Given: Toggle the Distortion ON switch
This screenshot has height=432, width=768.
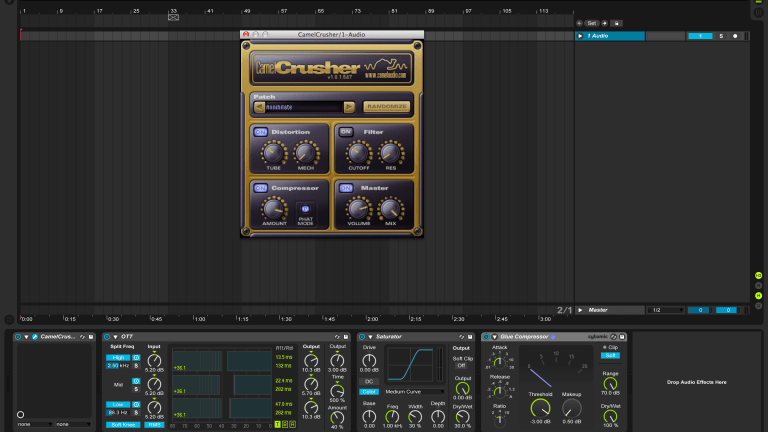Looking at the screenshot, I should [261, 132].
